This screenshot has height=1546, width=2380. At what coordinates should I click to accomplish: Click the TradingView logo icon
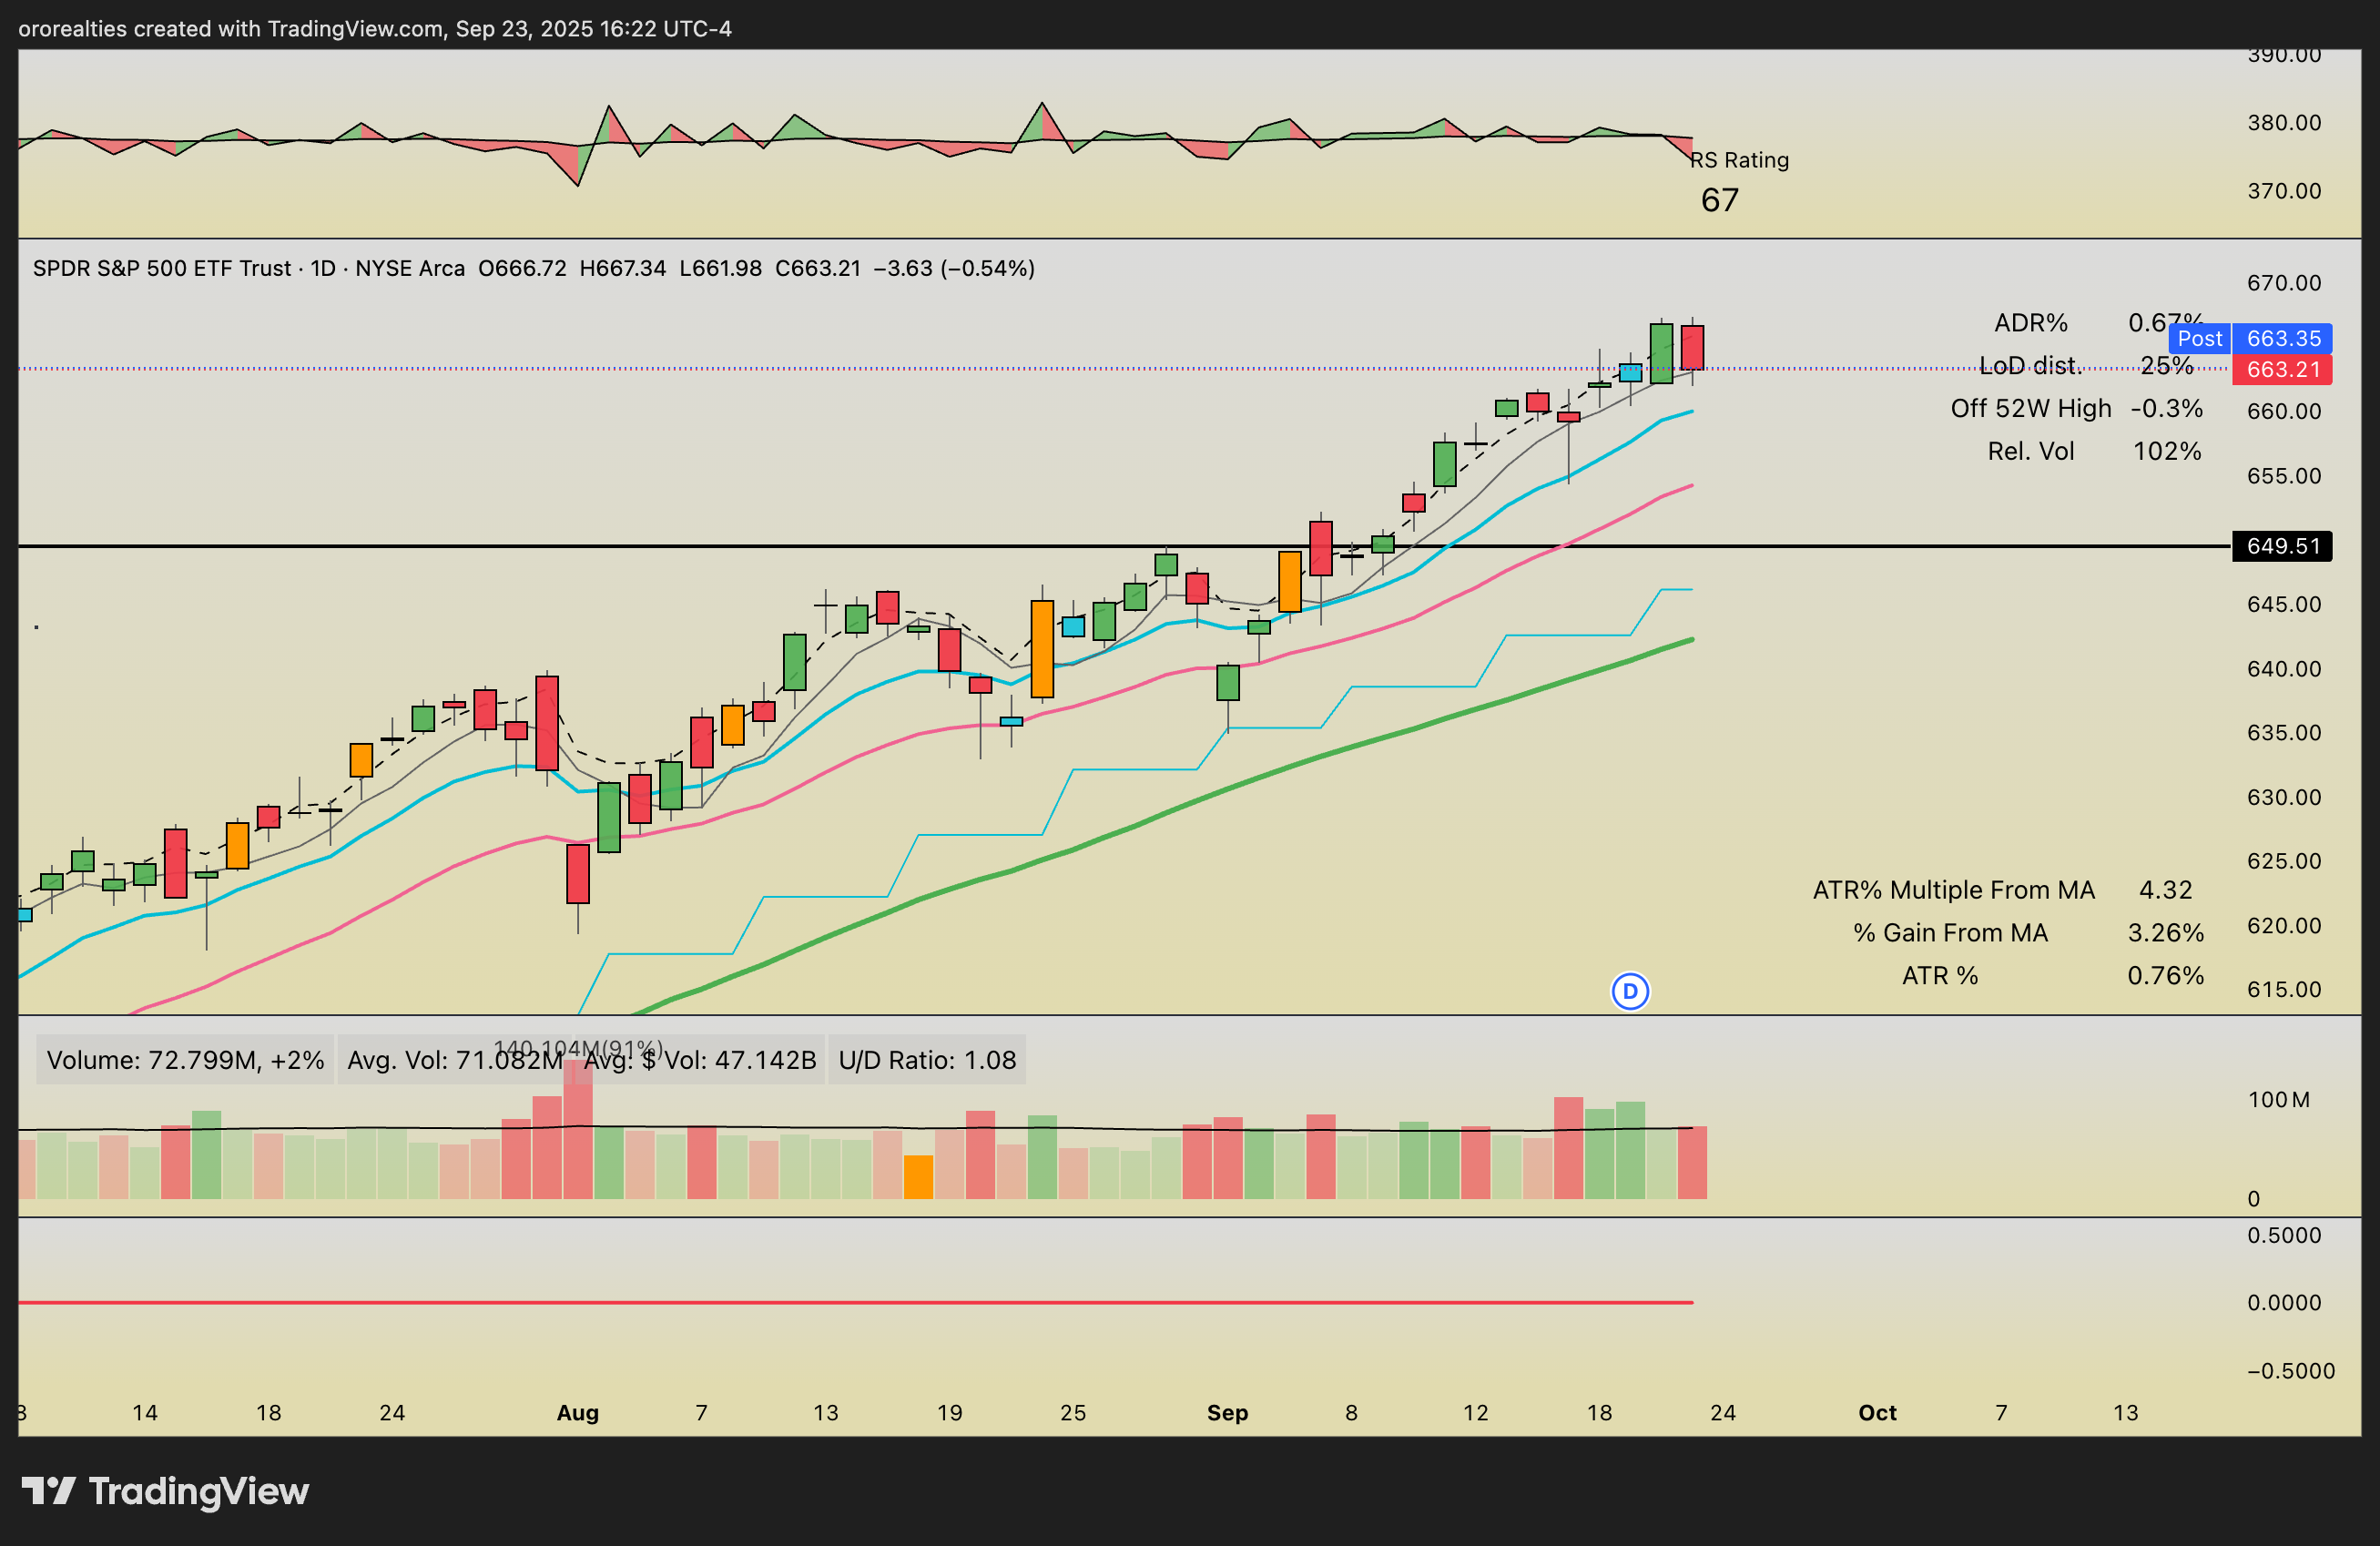tap(48, 1491)
